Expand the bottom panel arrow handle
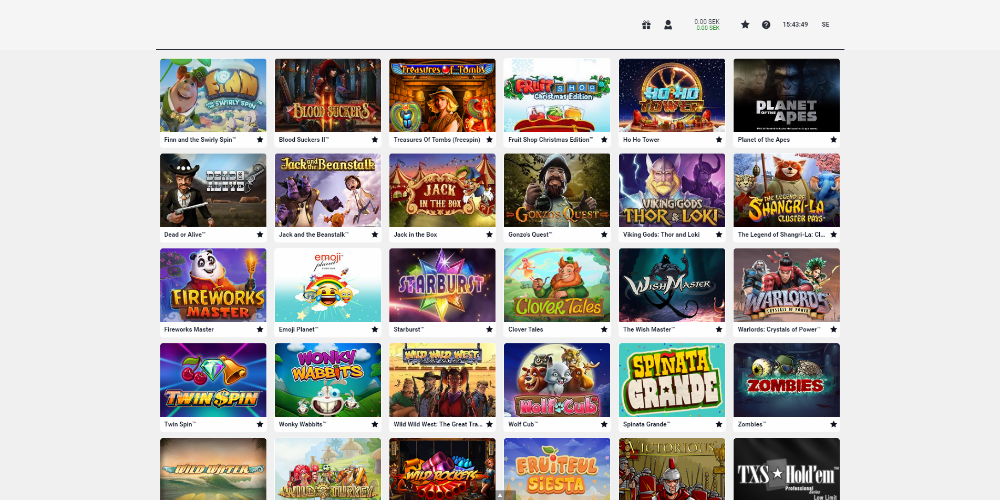This screenshot has height=500, width=1000. coord(500,495)
